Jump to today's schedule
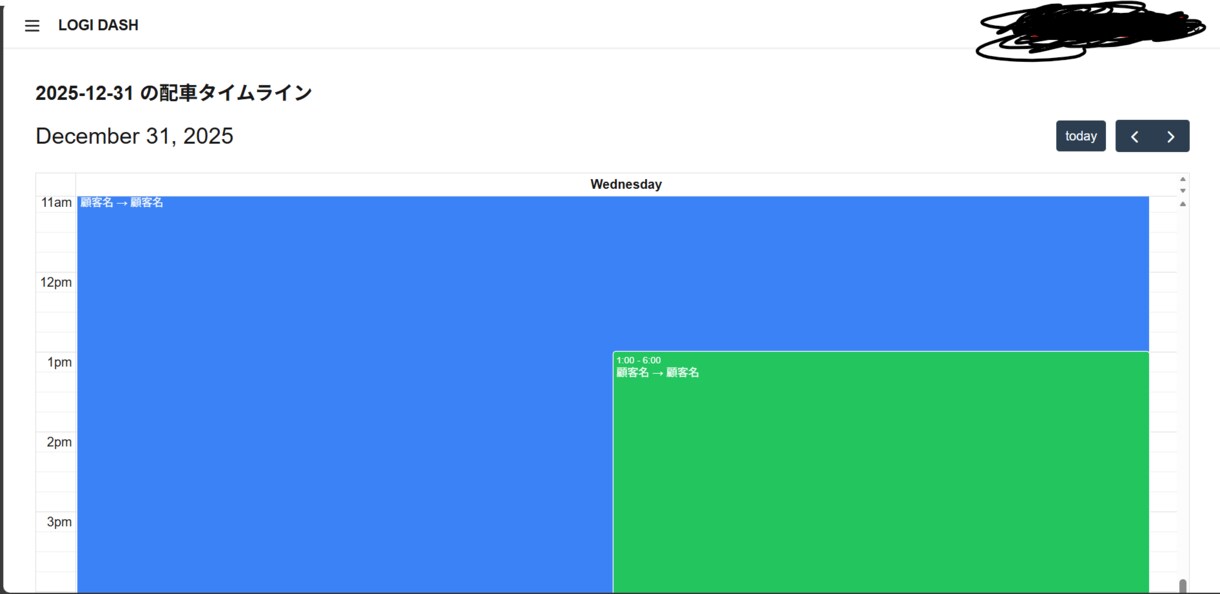 tap(1081, 136)
